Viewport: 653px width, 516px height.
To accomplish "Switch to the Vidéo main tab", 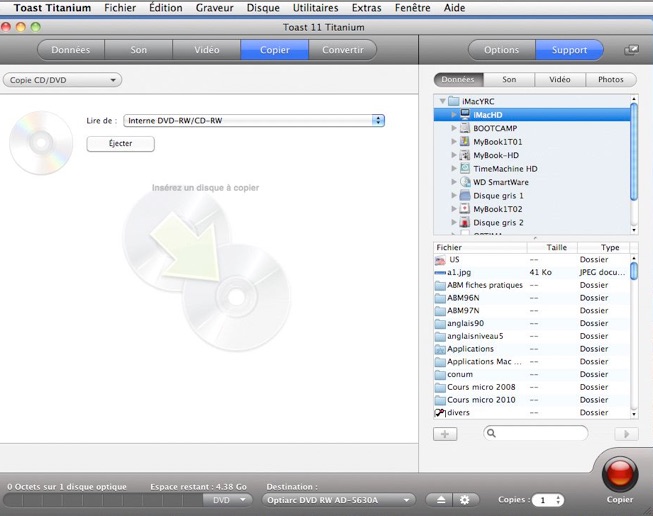I will [207, 50].
